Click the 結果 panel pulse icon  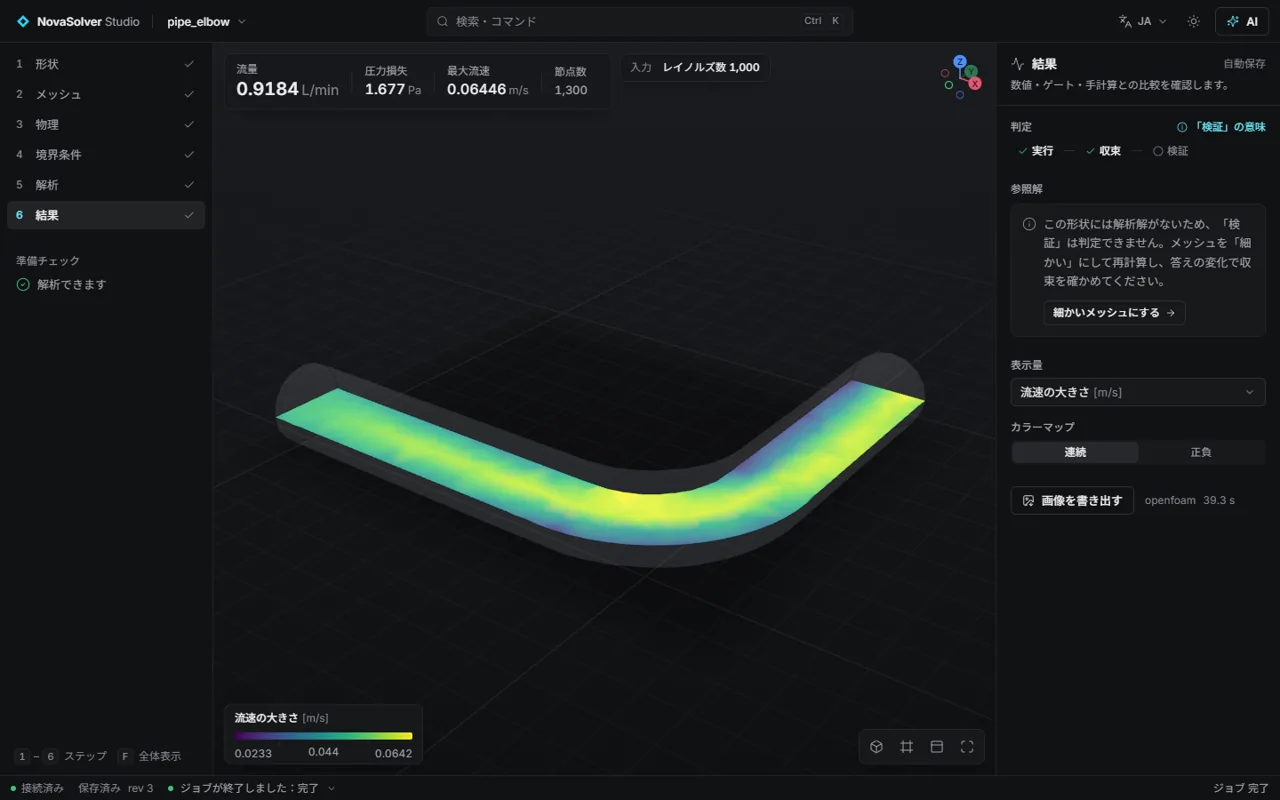click(x=1018, y=64)
